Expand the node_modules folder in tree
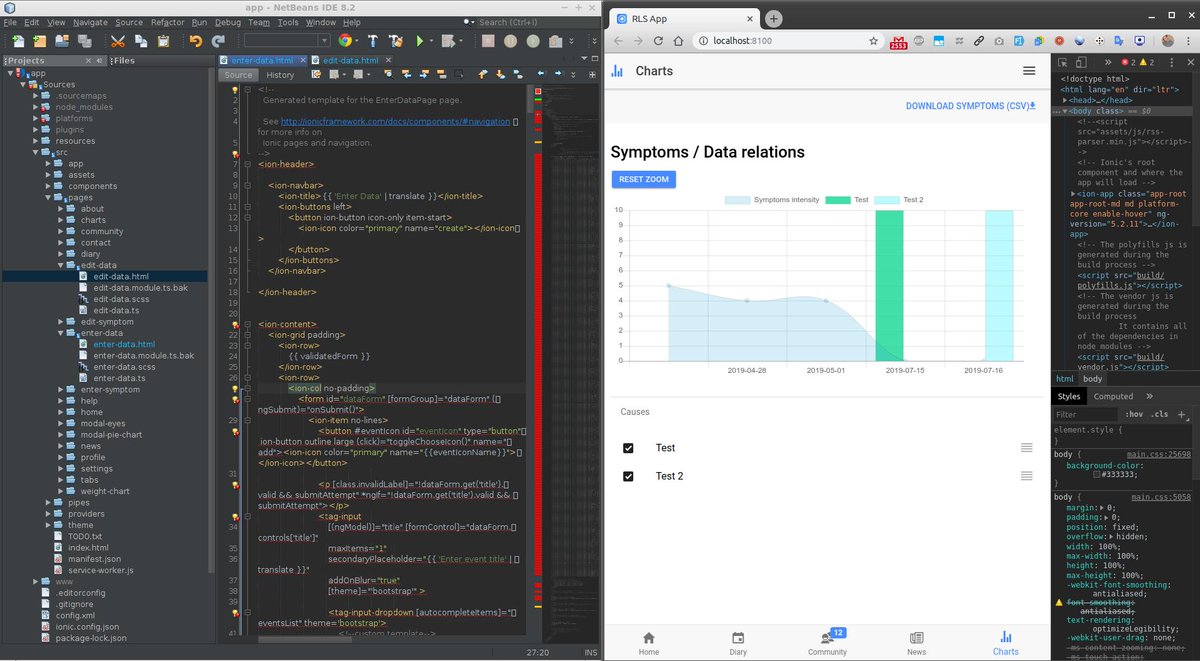 pos(35,107)
